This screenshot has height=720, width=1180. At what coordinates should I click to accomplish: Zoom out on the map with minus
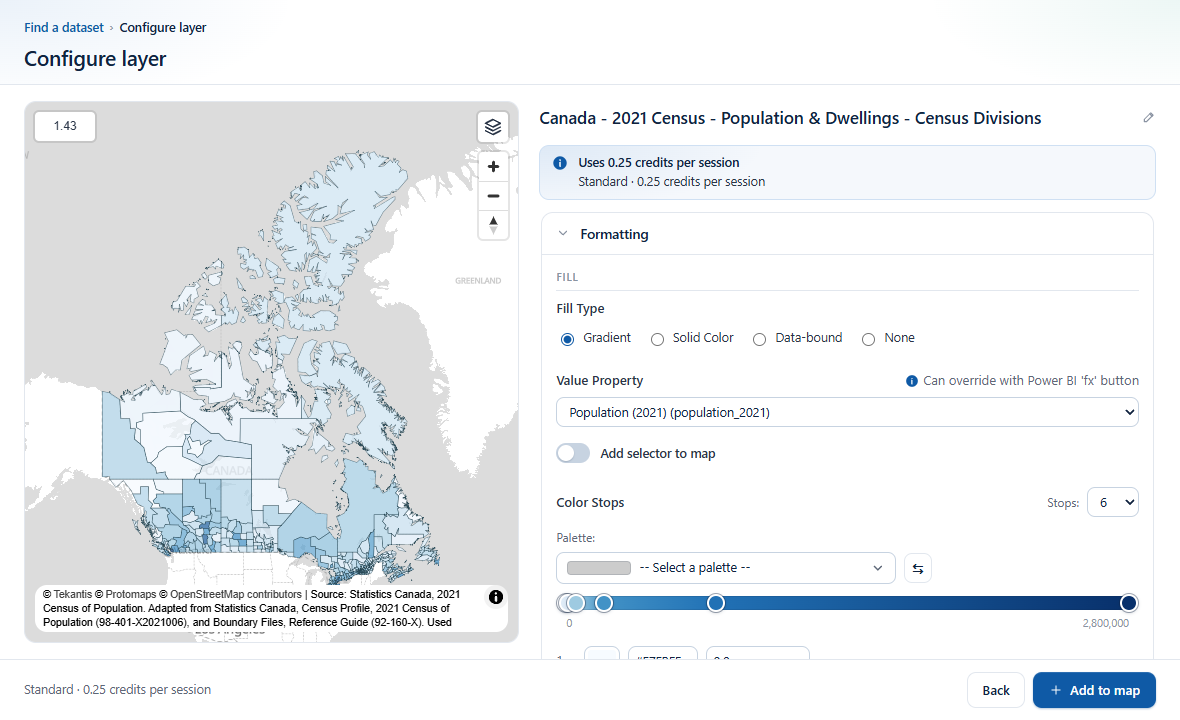coord(494,196)
